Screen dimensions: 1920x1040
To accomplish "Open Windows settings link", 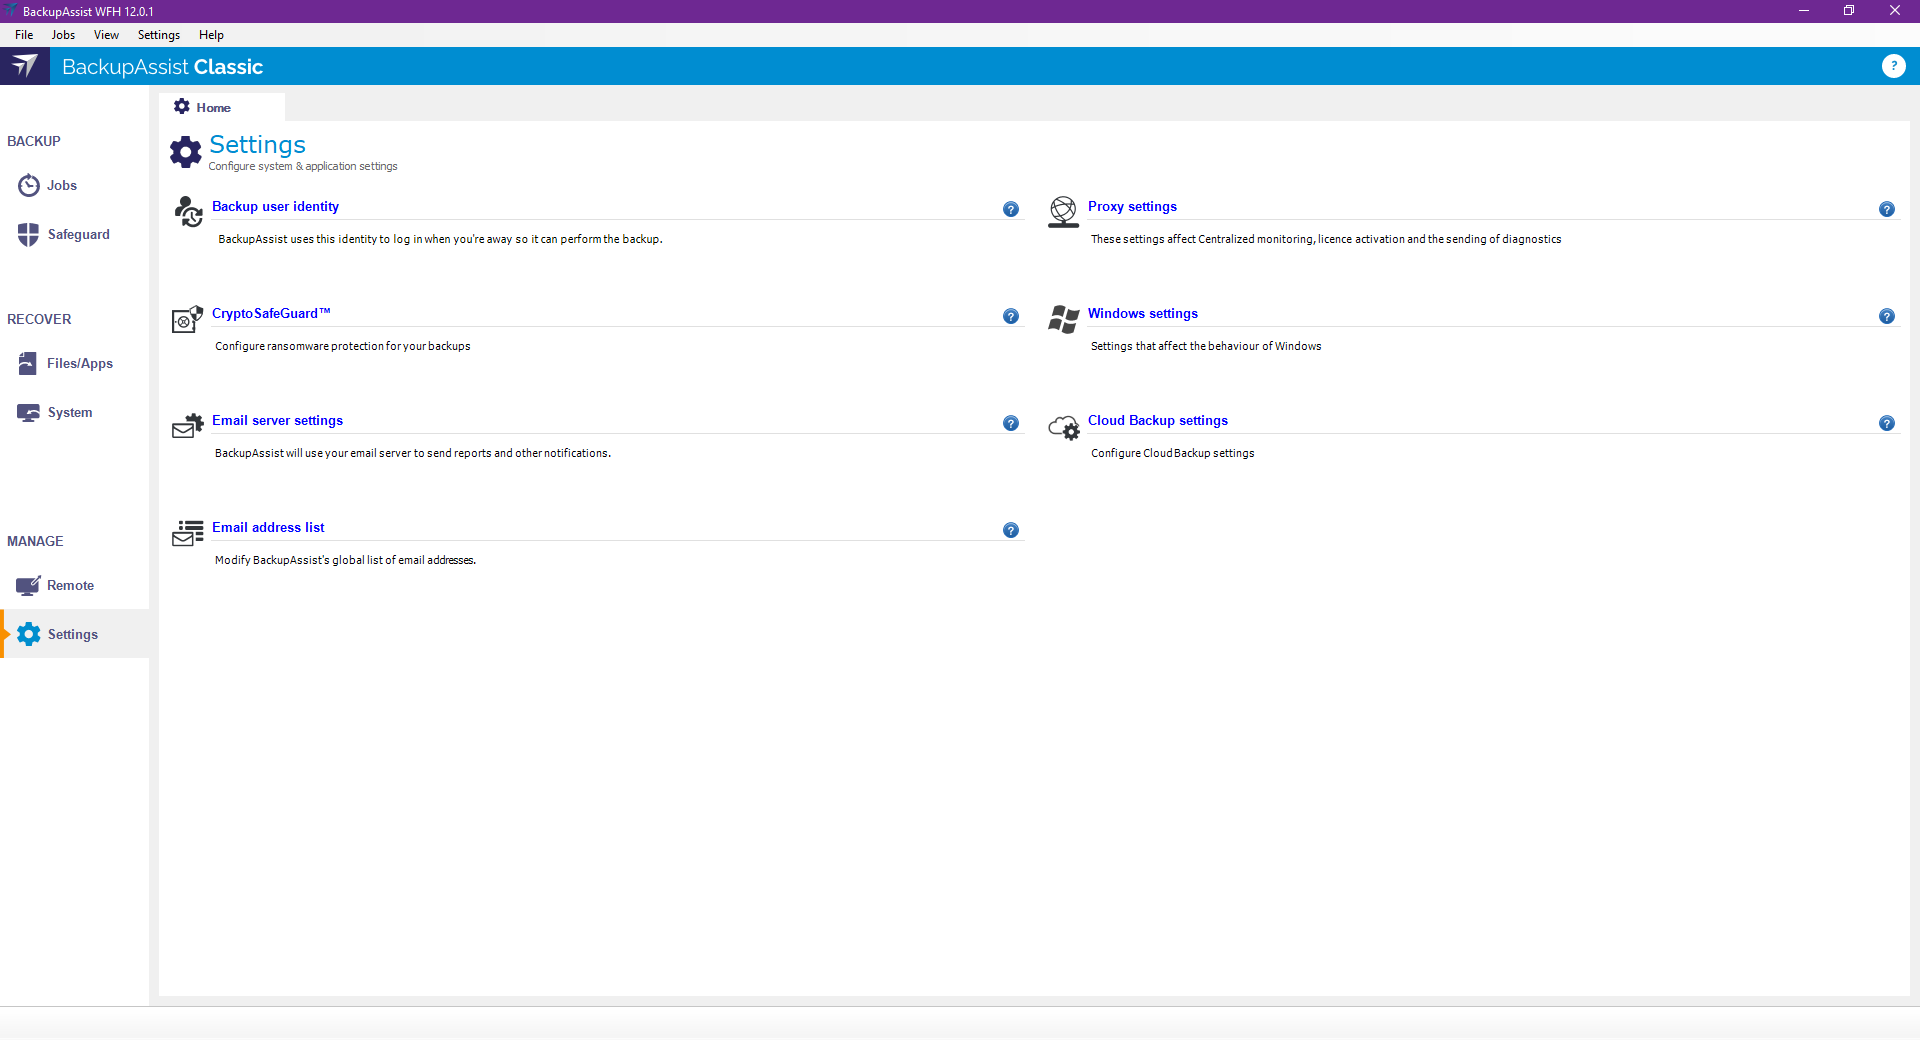I will point(1143,313).
